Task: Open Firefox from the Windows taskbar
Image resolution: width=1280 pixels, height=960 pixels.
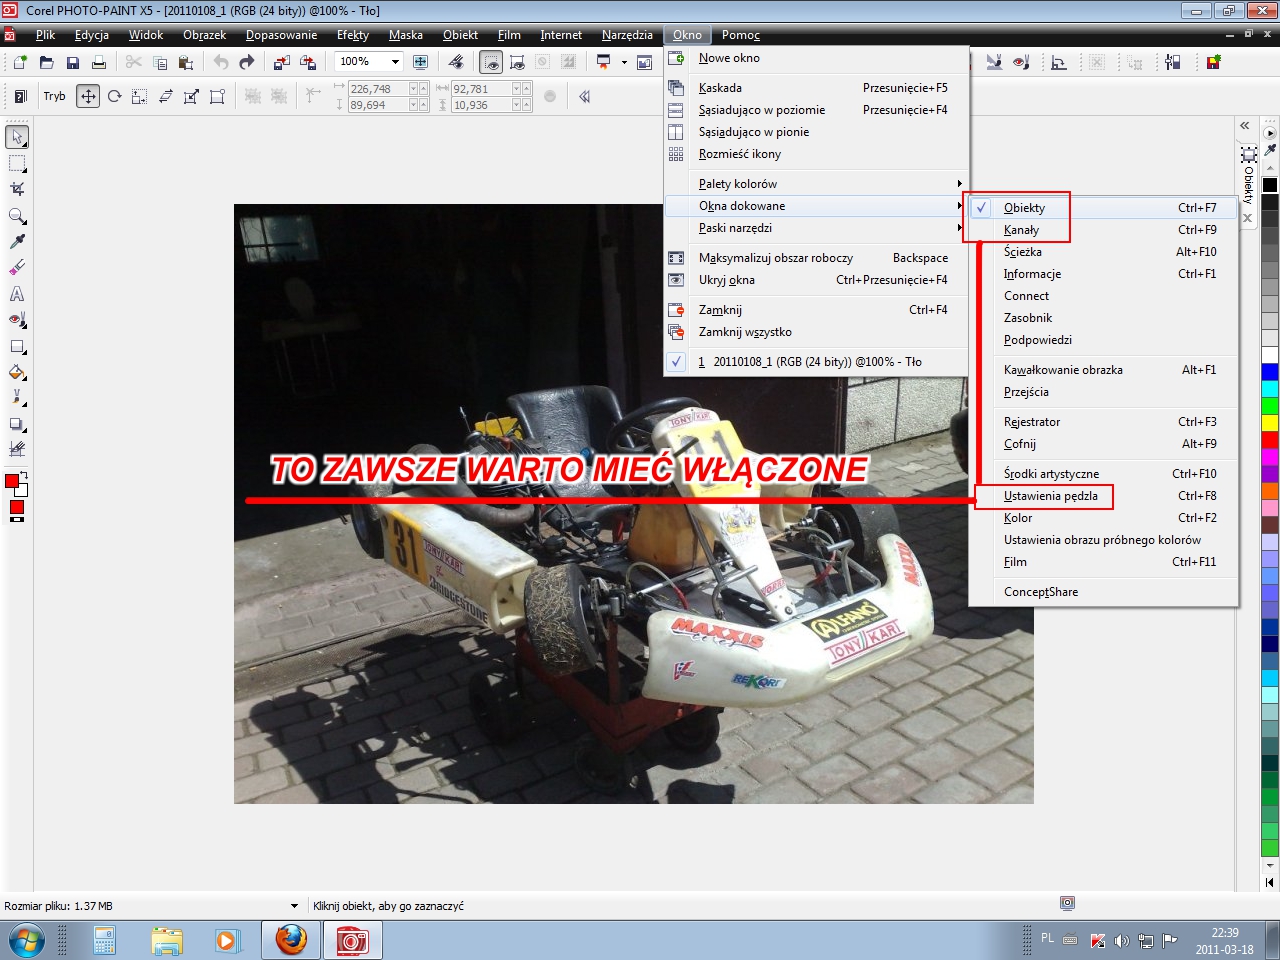Action: (291, 940)
